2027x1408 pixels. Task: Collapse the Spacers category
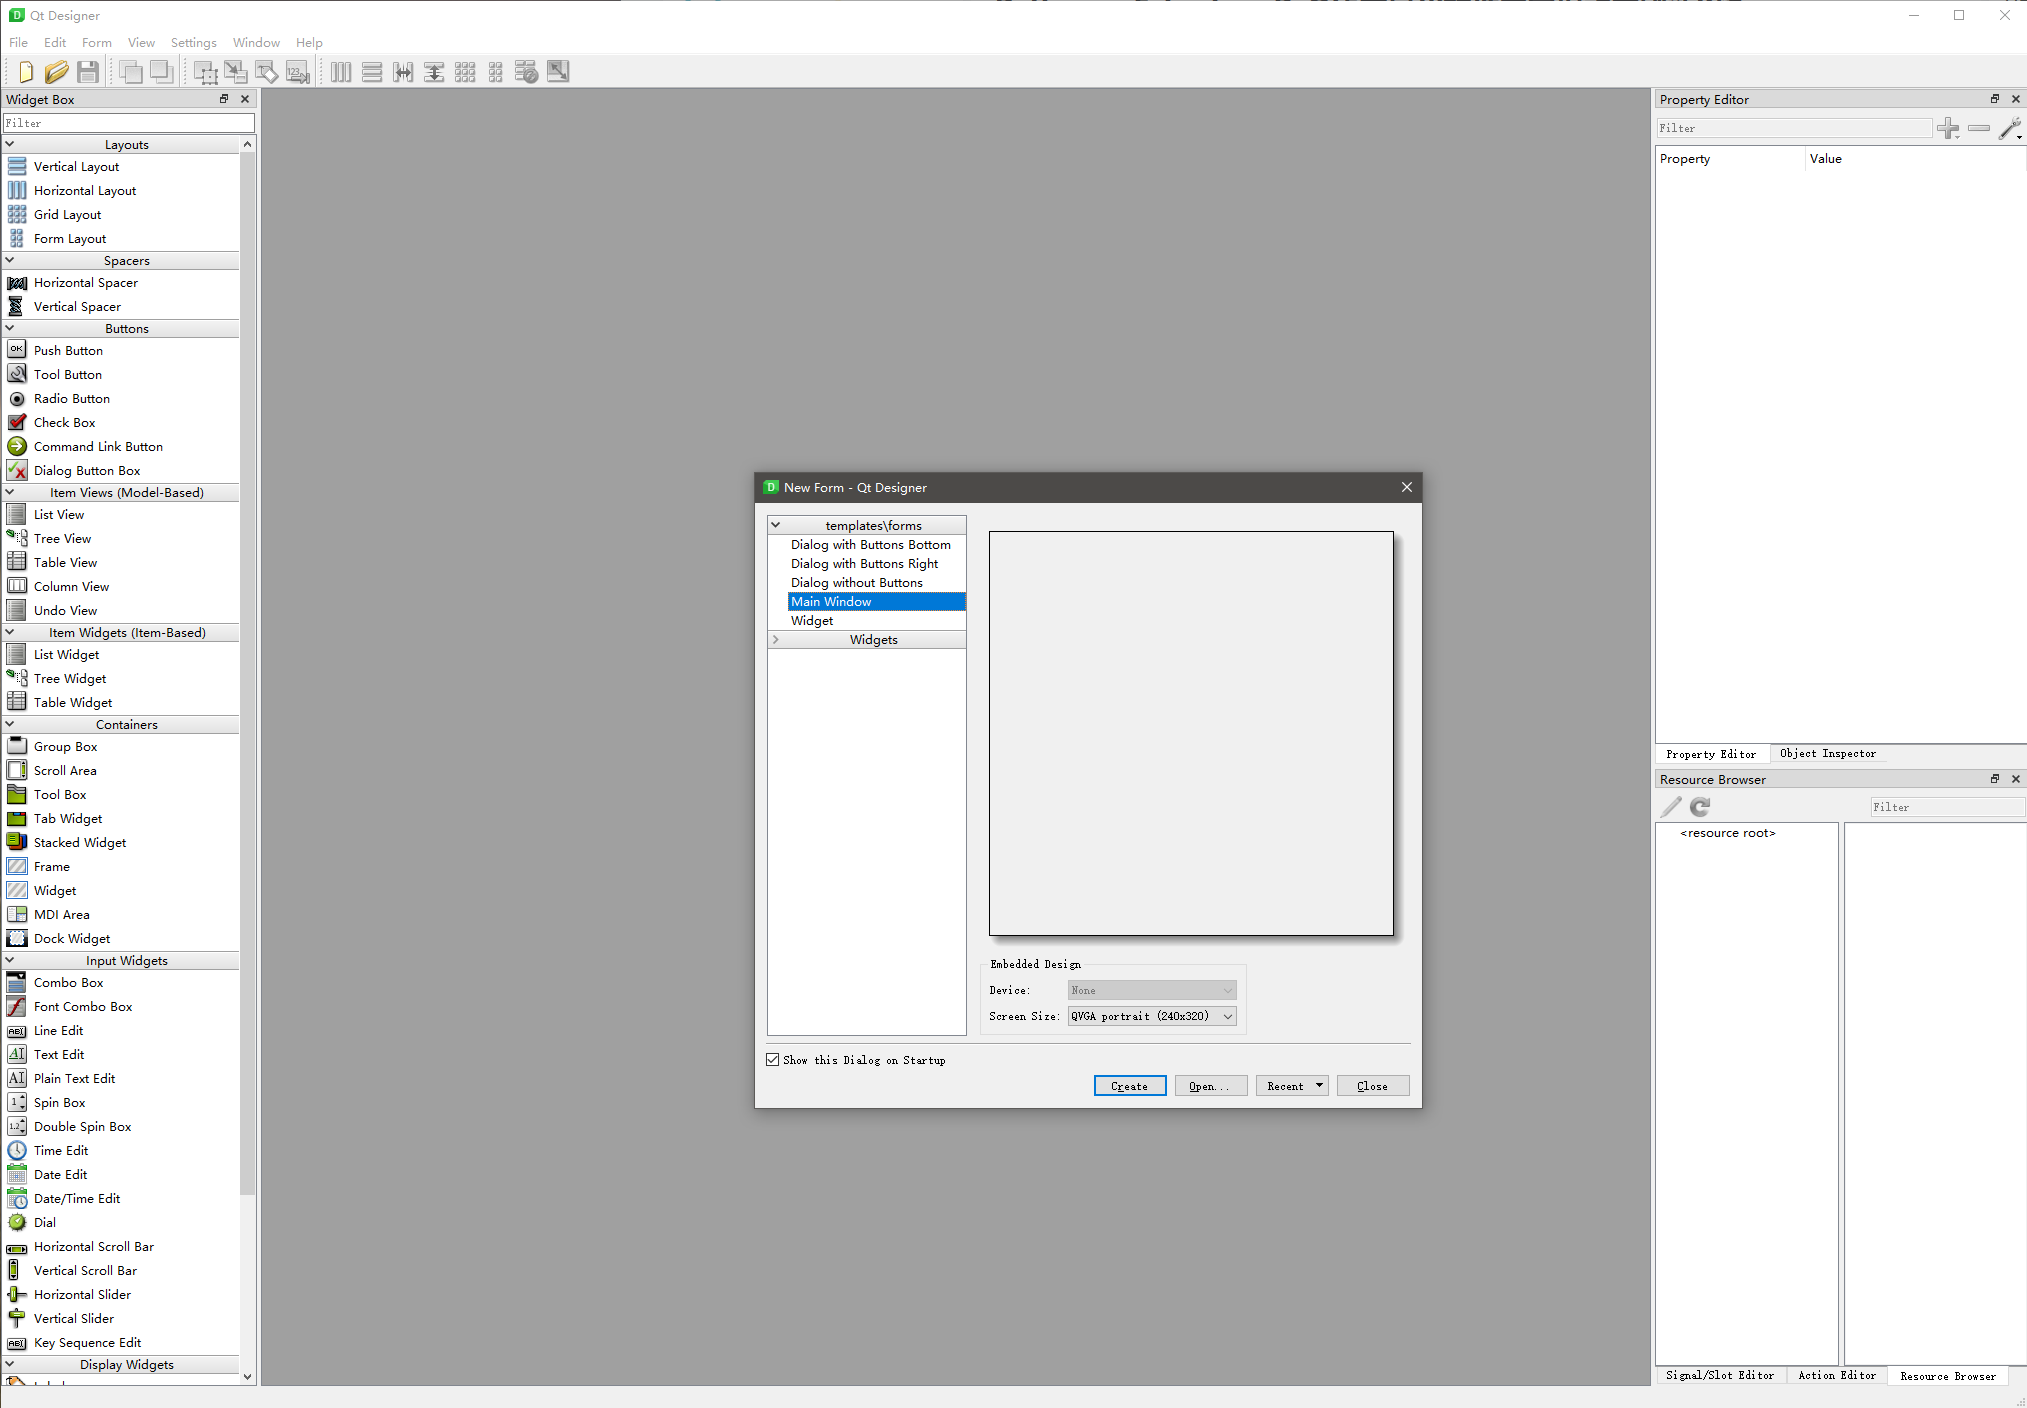(10, 260)
